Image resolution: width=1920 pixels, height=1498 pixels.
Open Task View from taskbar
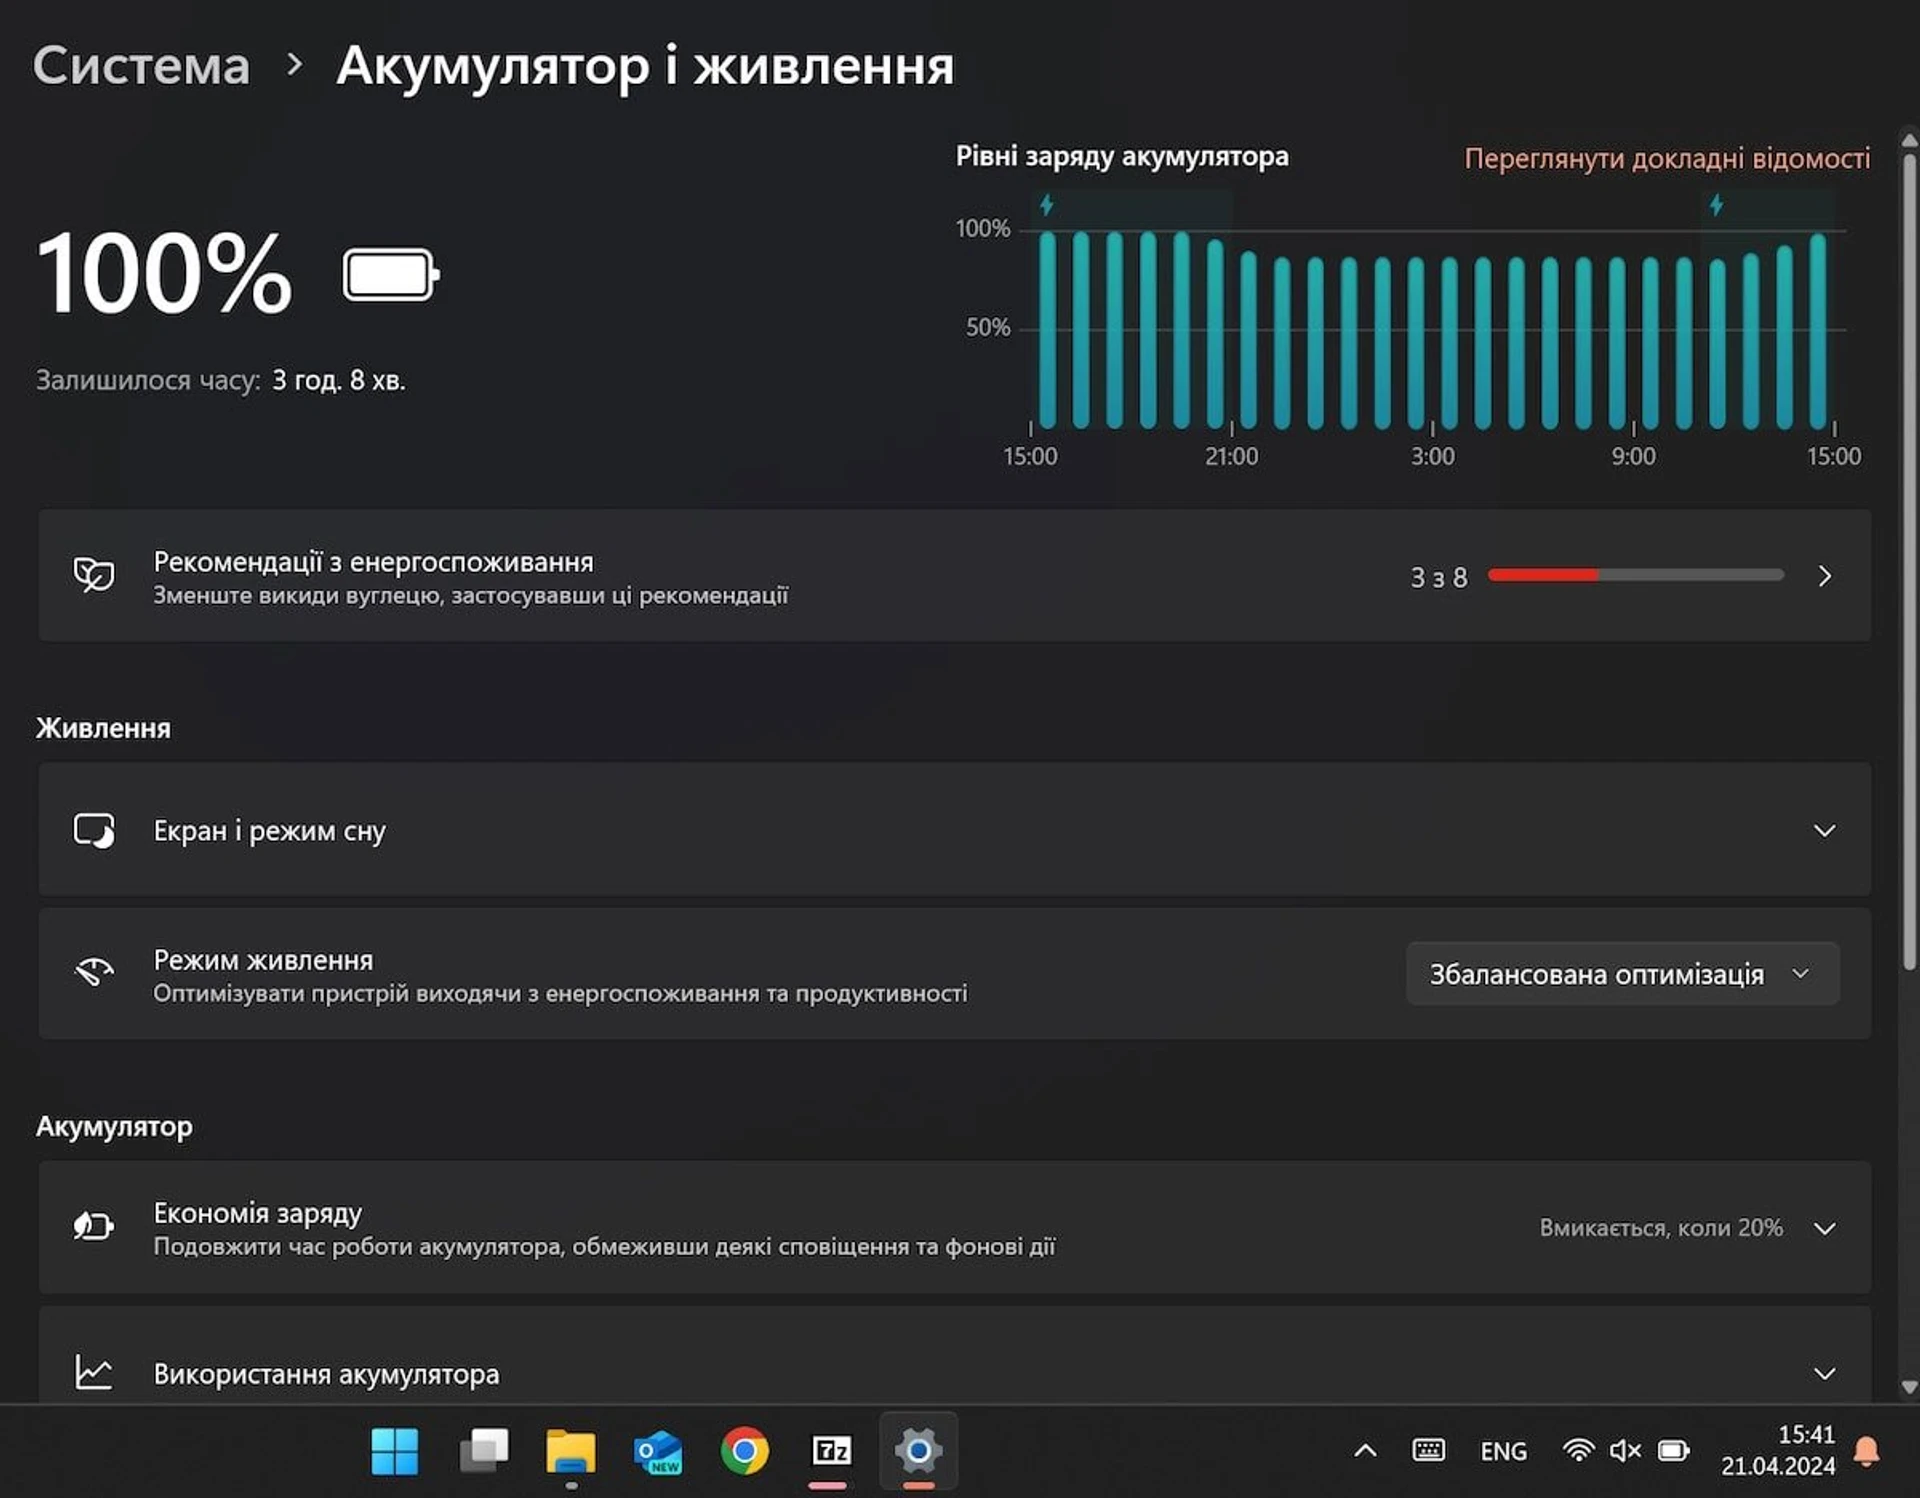coord(484,1452)
